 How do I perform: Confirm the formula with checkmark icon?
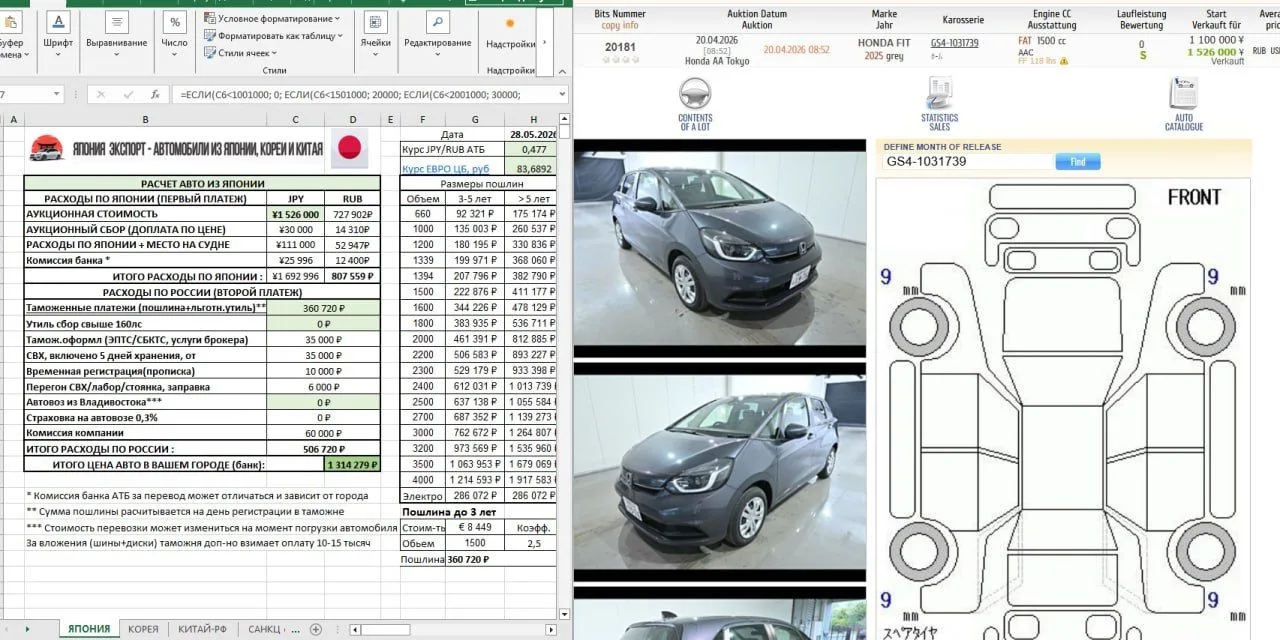pyautogui.click(x=127, y=94)
